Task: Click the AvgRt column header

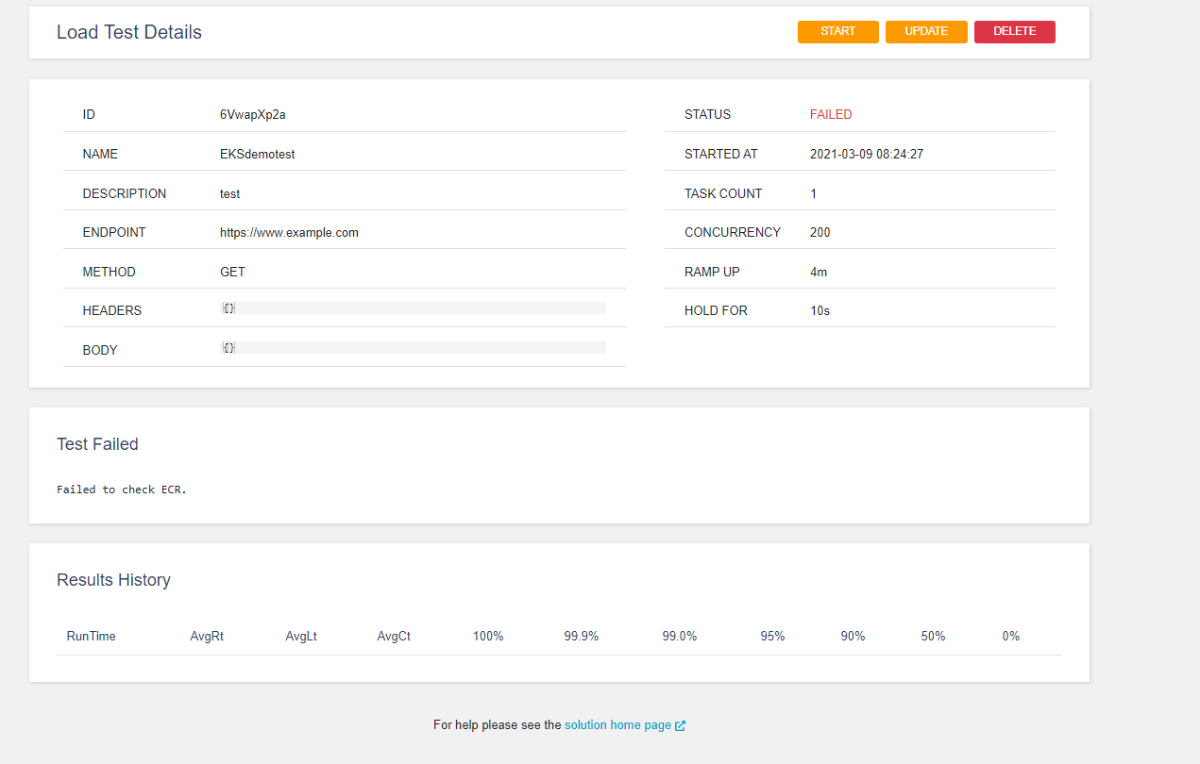Action: coord(207,636)
